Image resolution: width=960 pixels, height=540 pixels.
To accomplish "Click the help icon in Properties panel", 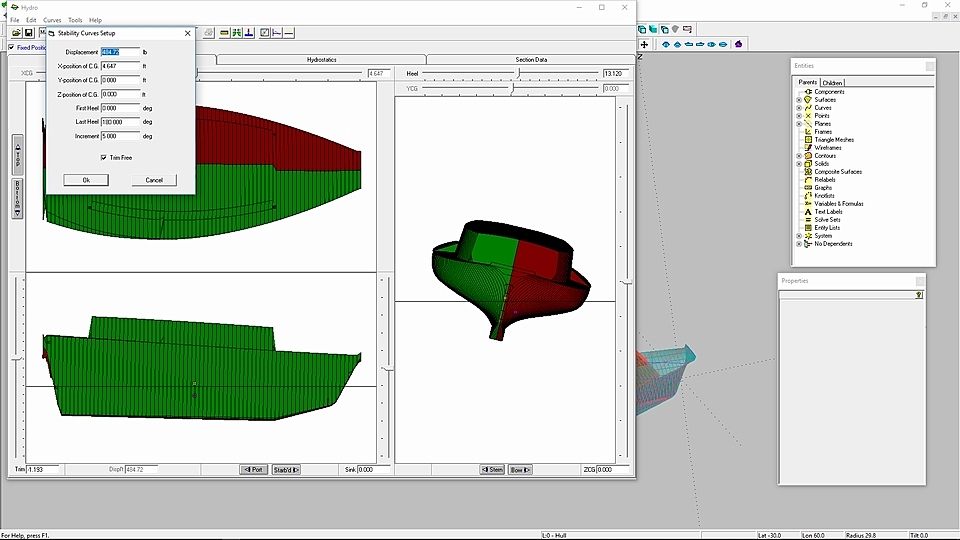I will [919, 295].
